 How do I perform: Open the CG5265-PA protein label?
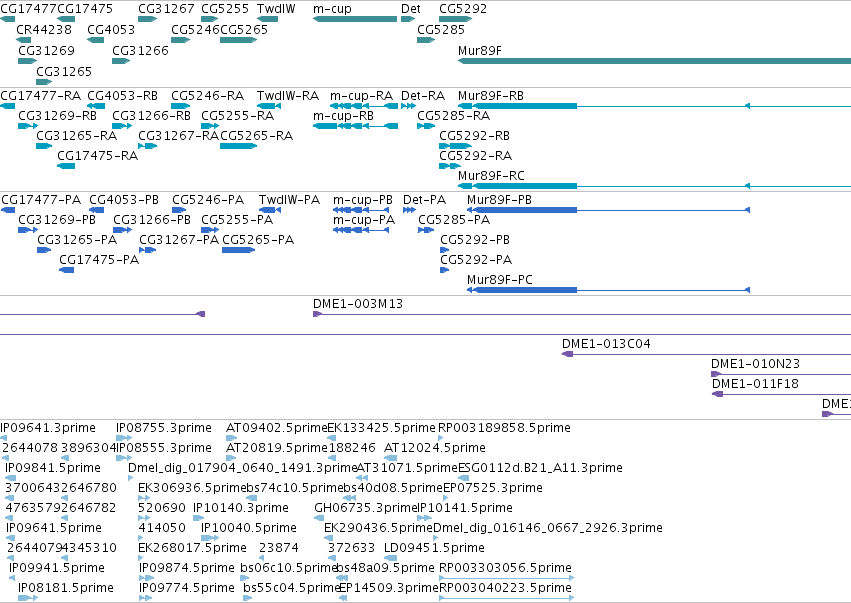[x=258, y=239]
